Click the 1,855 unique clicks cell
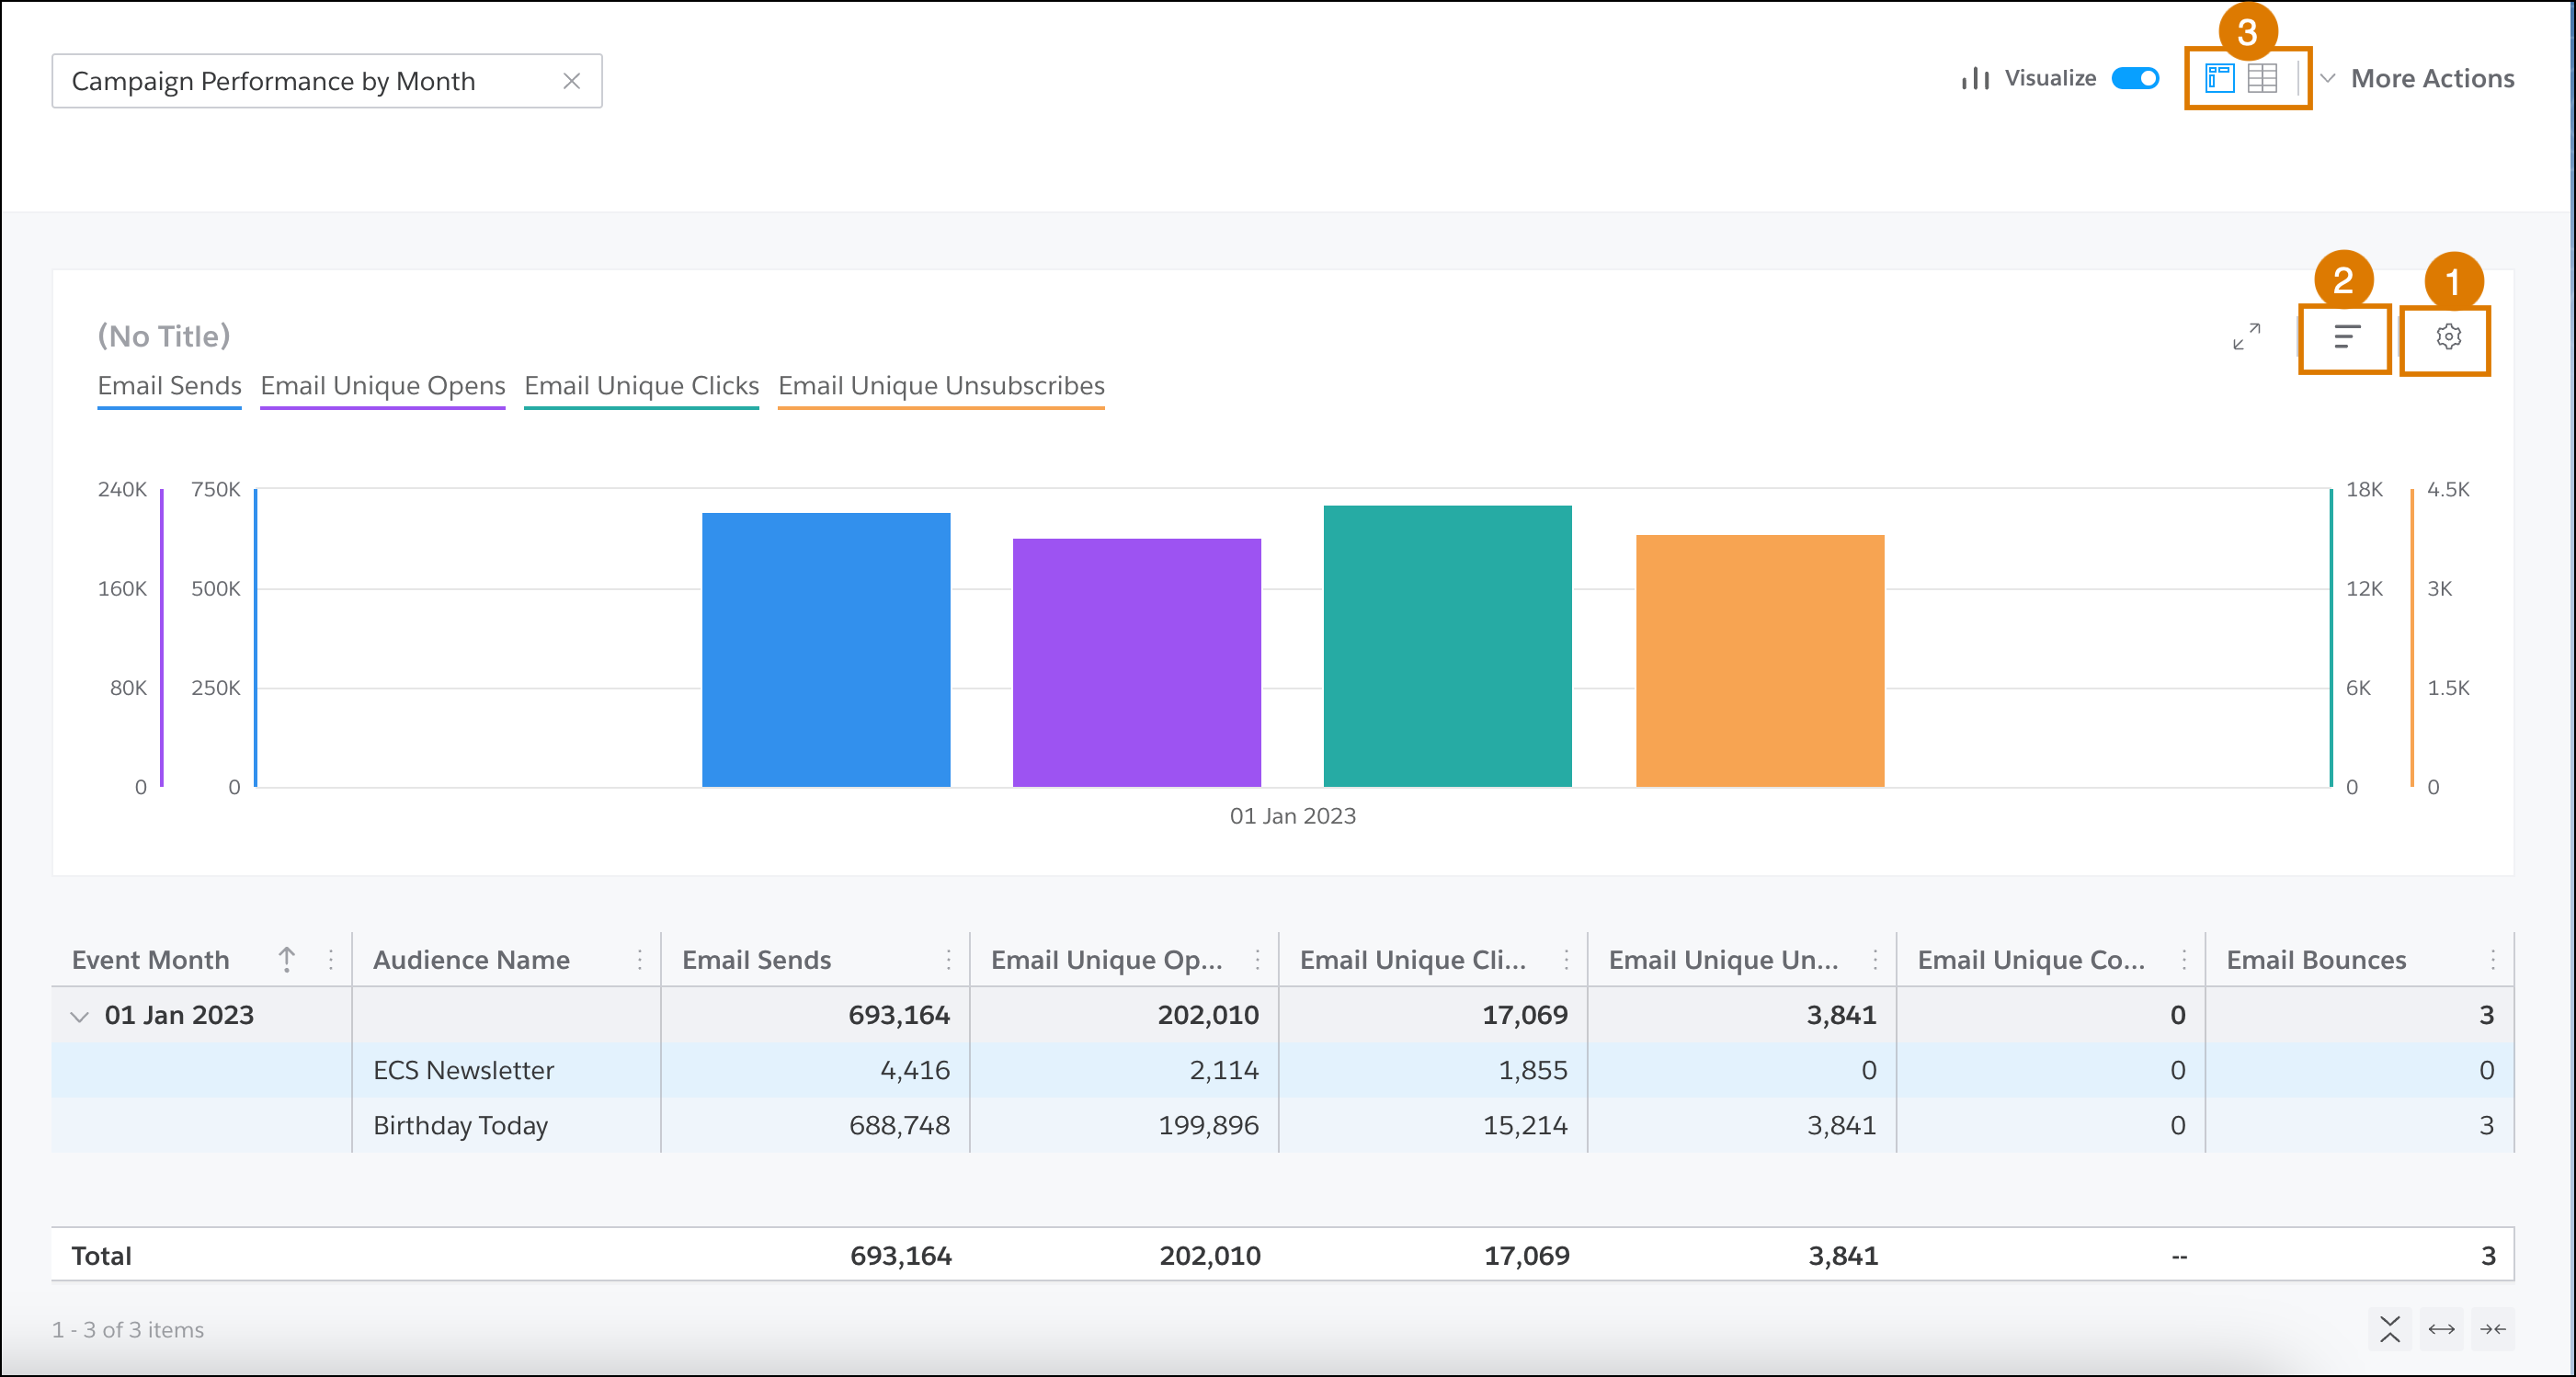Viewport: 2576px width, 1377px height. (1531, 1069)
